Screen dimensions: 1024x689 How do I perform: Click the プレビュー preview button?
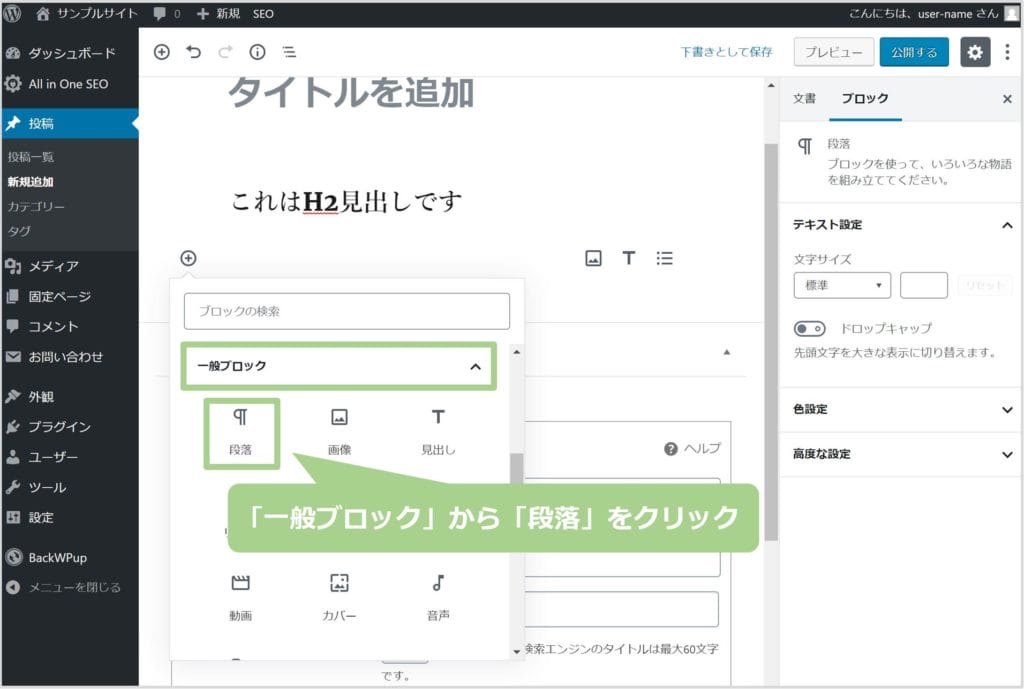(834, 52)
